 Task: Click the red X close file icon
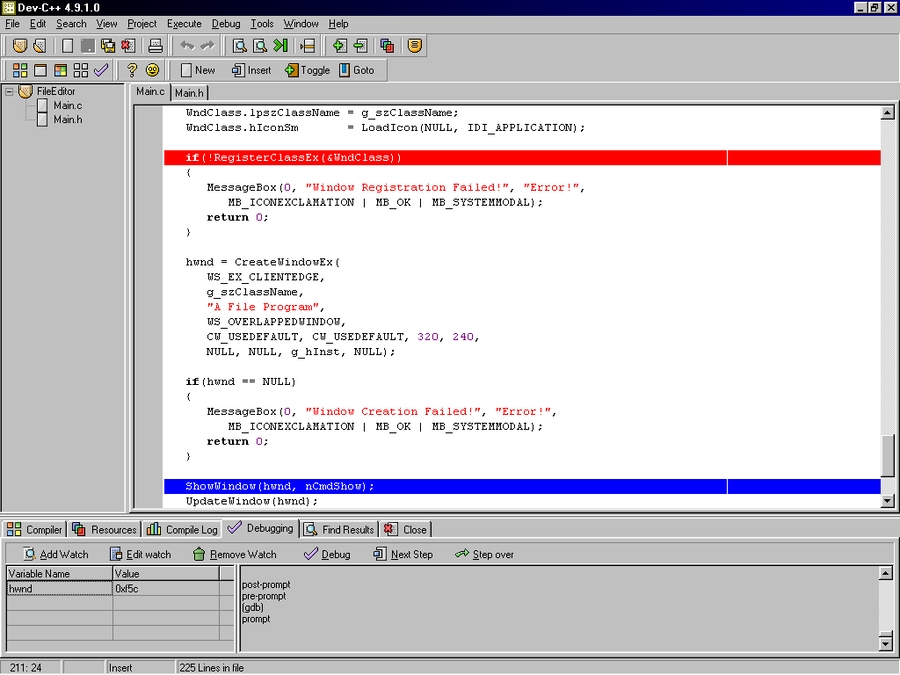[x=127, y=45]
